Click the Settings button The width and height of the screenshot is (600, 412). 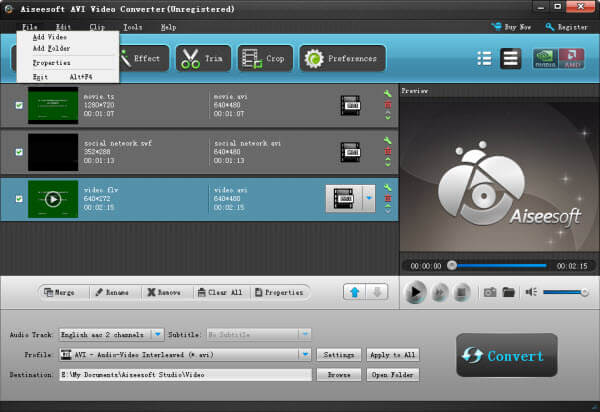coord(339,355)
